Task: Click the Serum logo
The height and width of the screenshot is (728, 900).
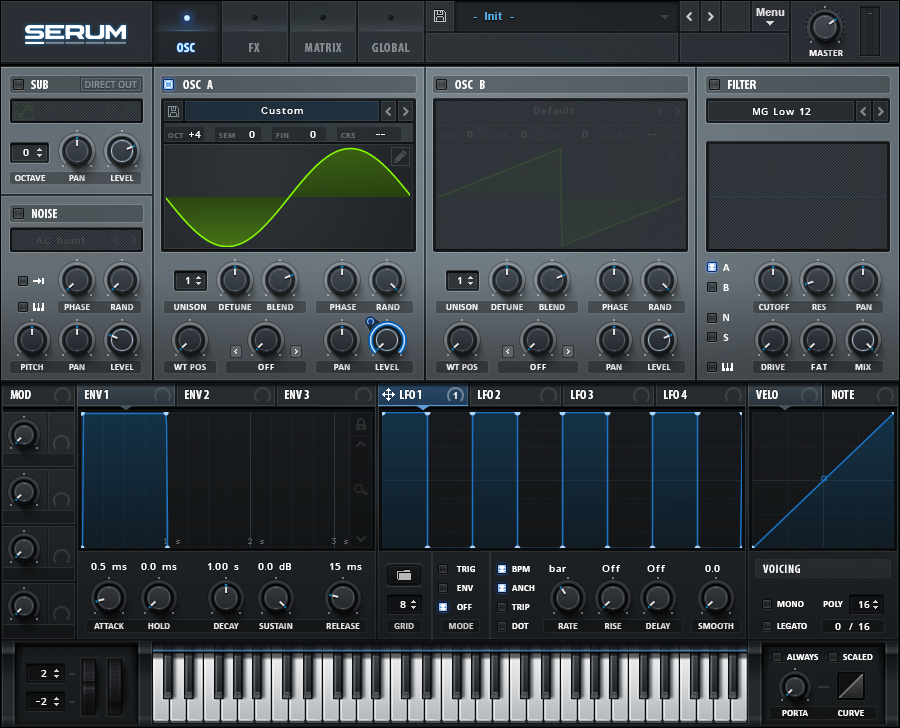Action: 75,33
